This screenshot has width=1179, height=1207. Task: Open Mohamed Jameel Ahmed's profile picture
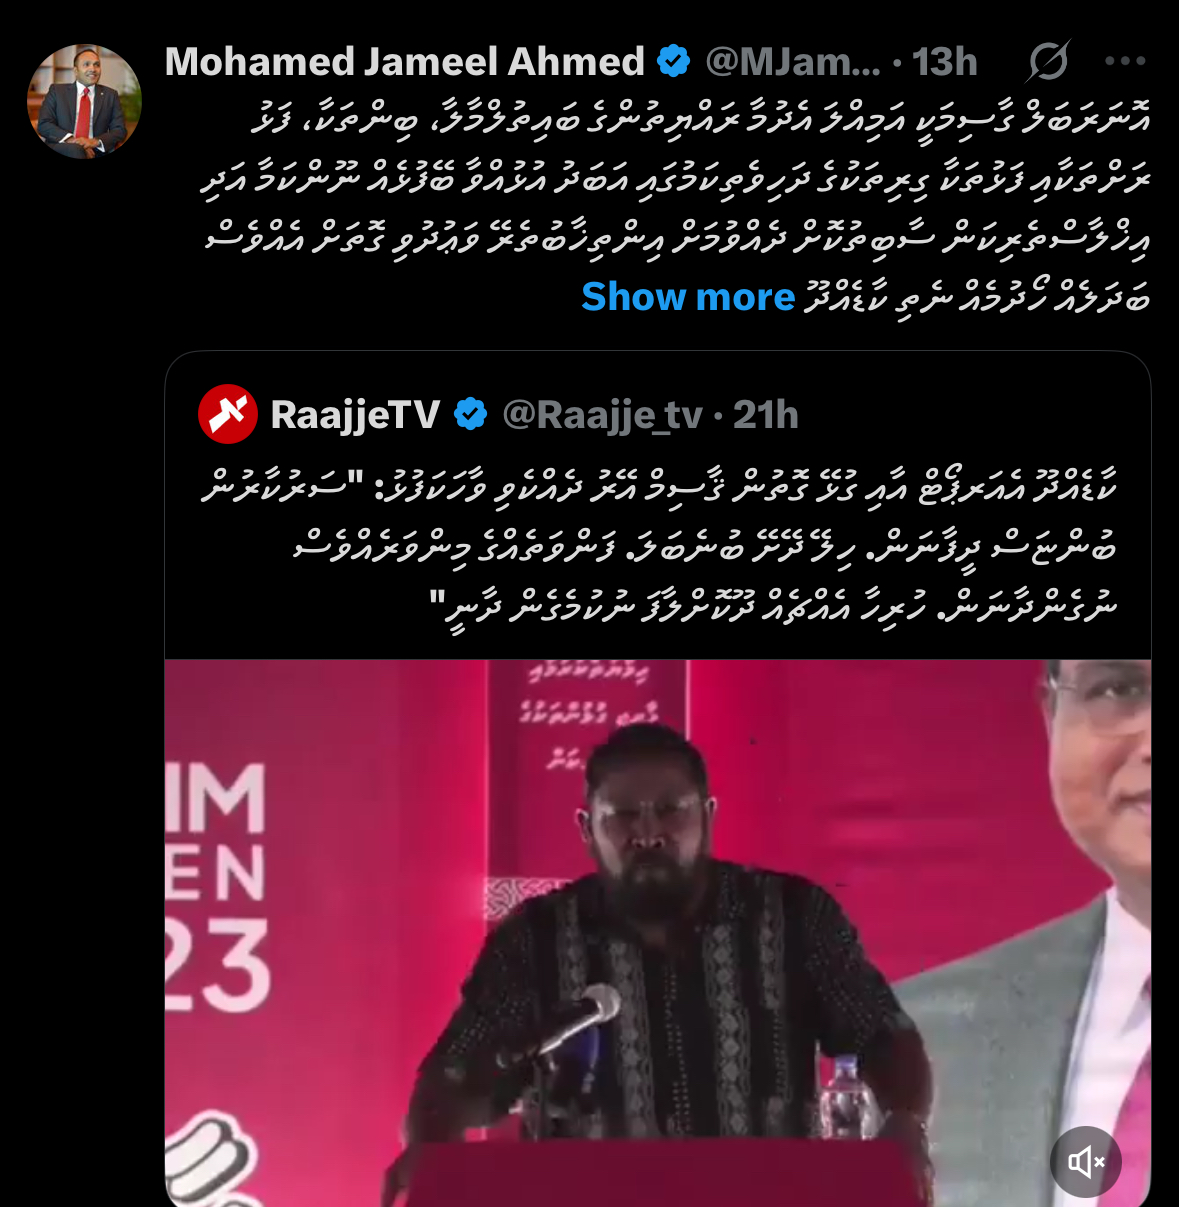pos(84,101)
